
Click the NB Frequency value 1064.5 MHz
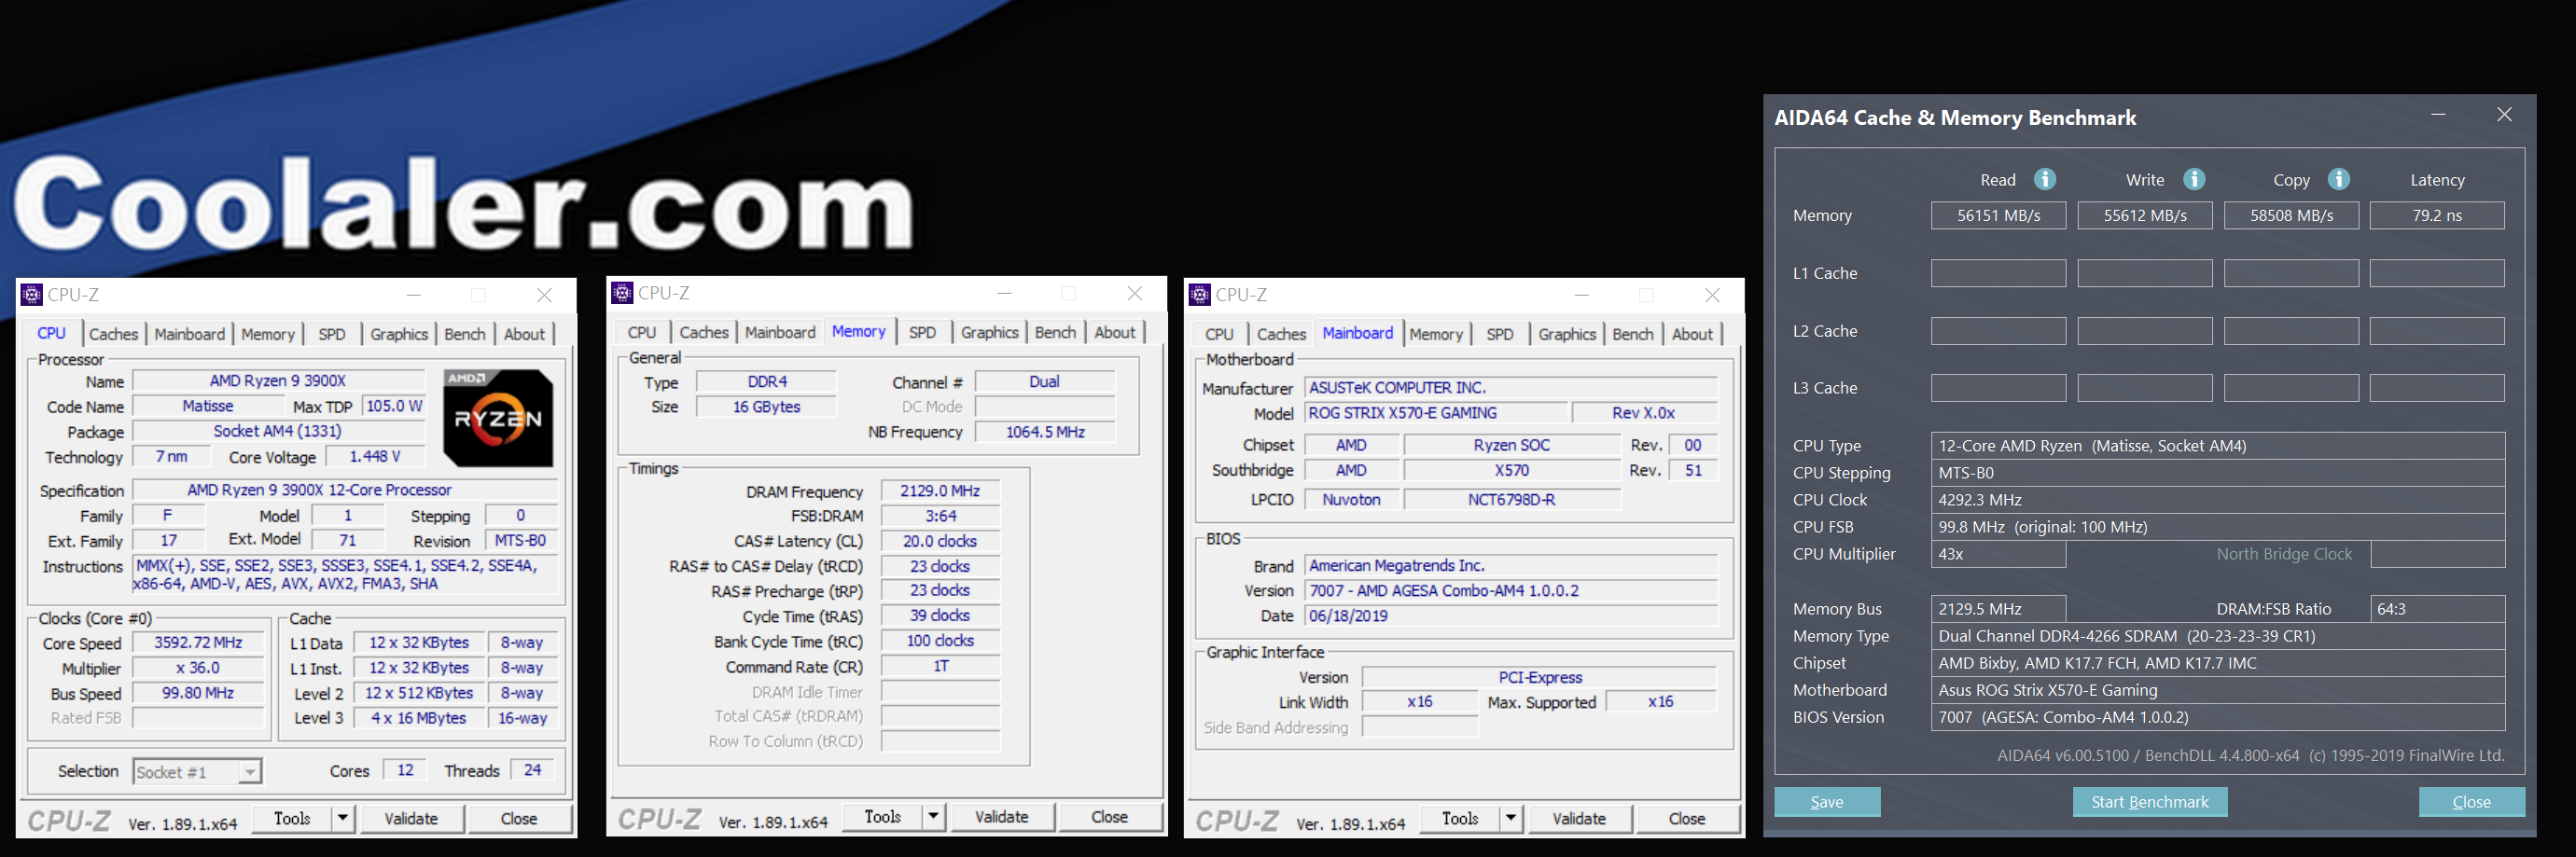click(1045, 432)
